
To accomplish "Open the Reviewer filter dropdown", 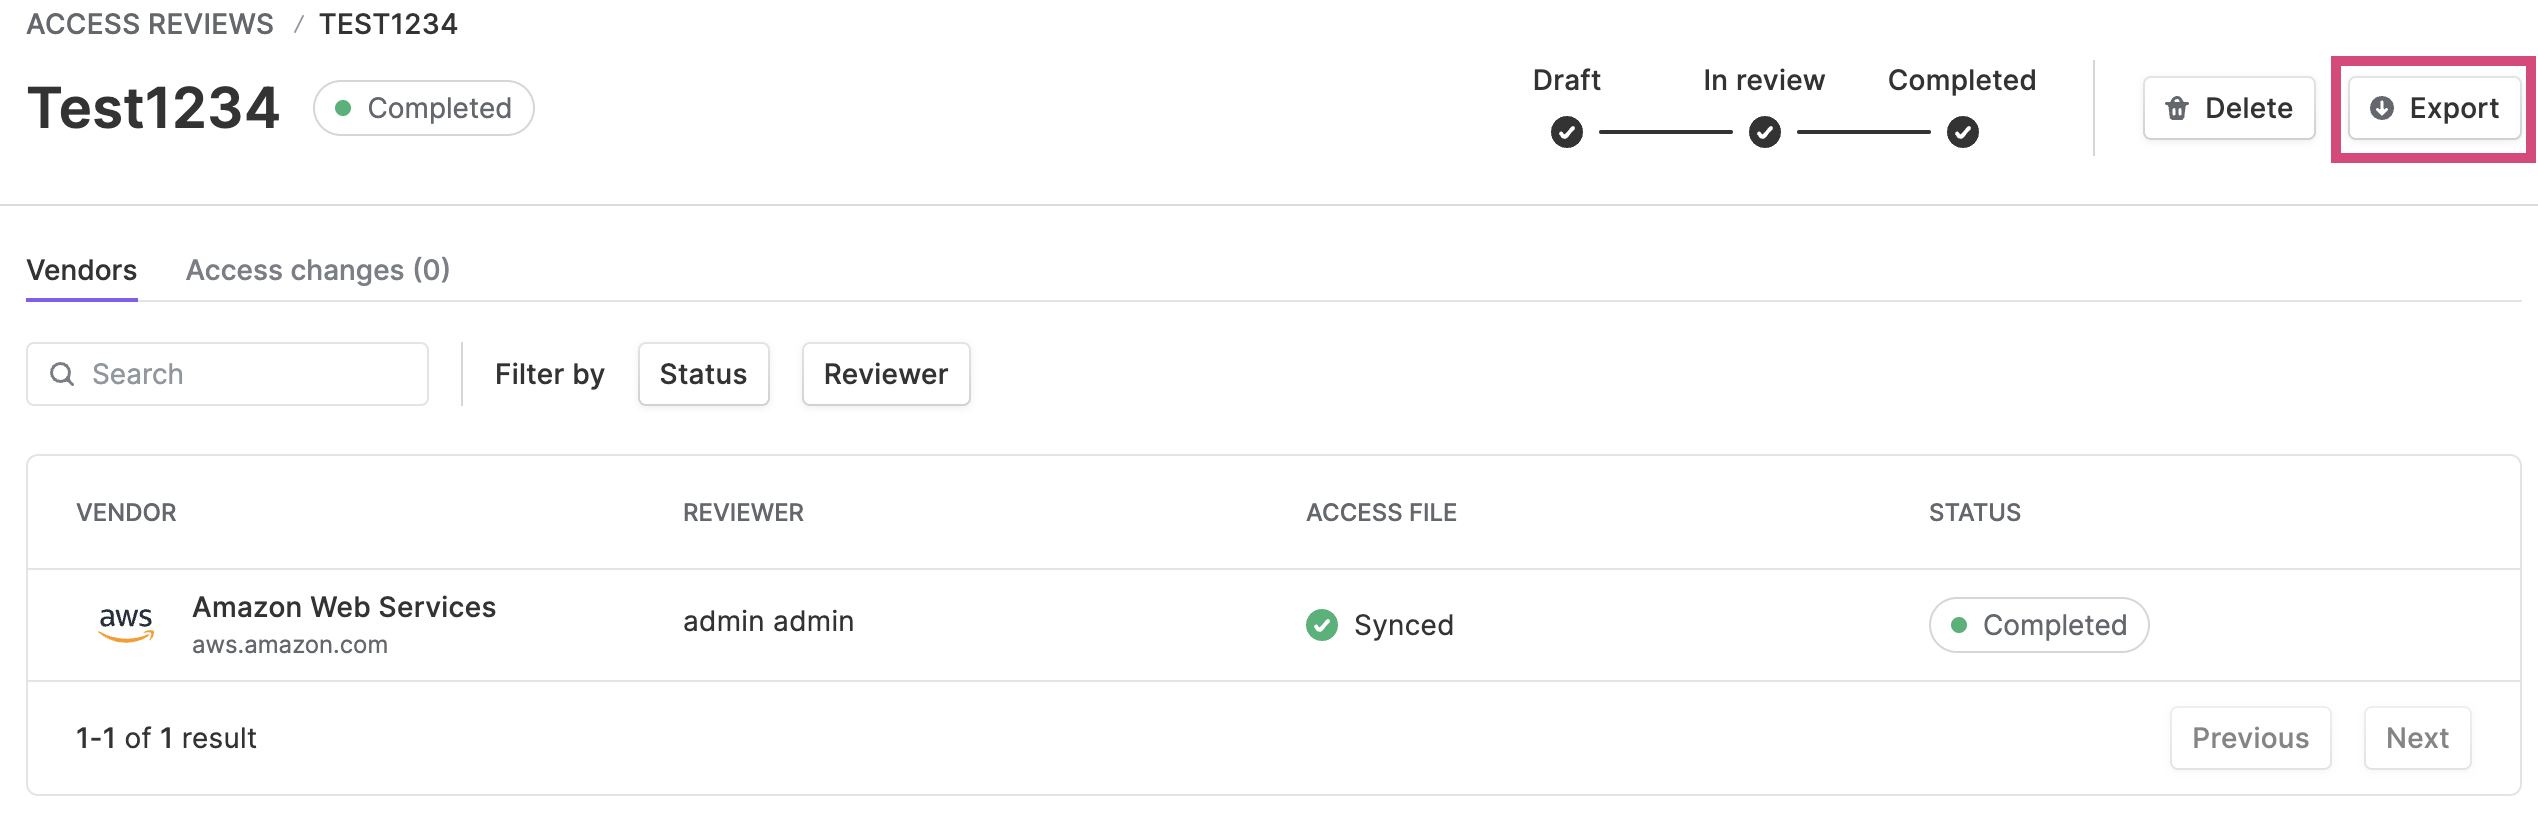I will (x=886, y=374).
